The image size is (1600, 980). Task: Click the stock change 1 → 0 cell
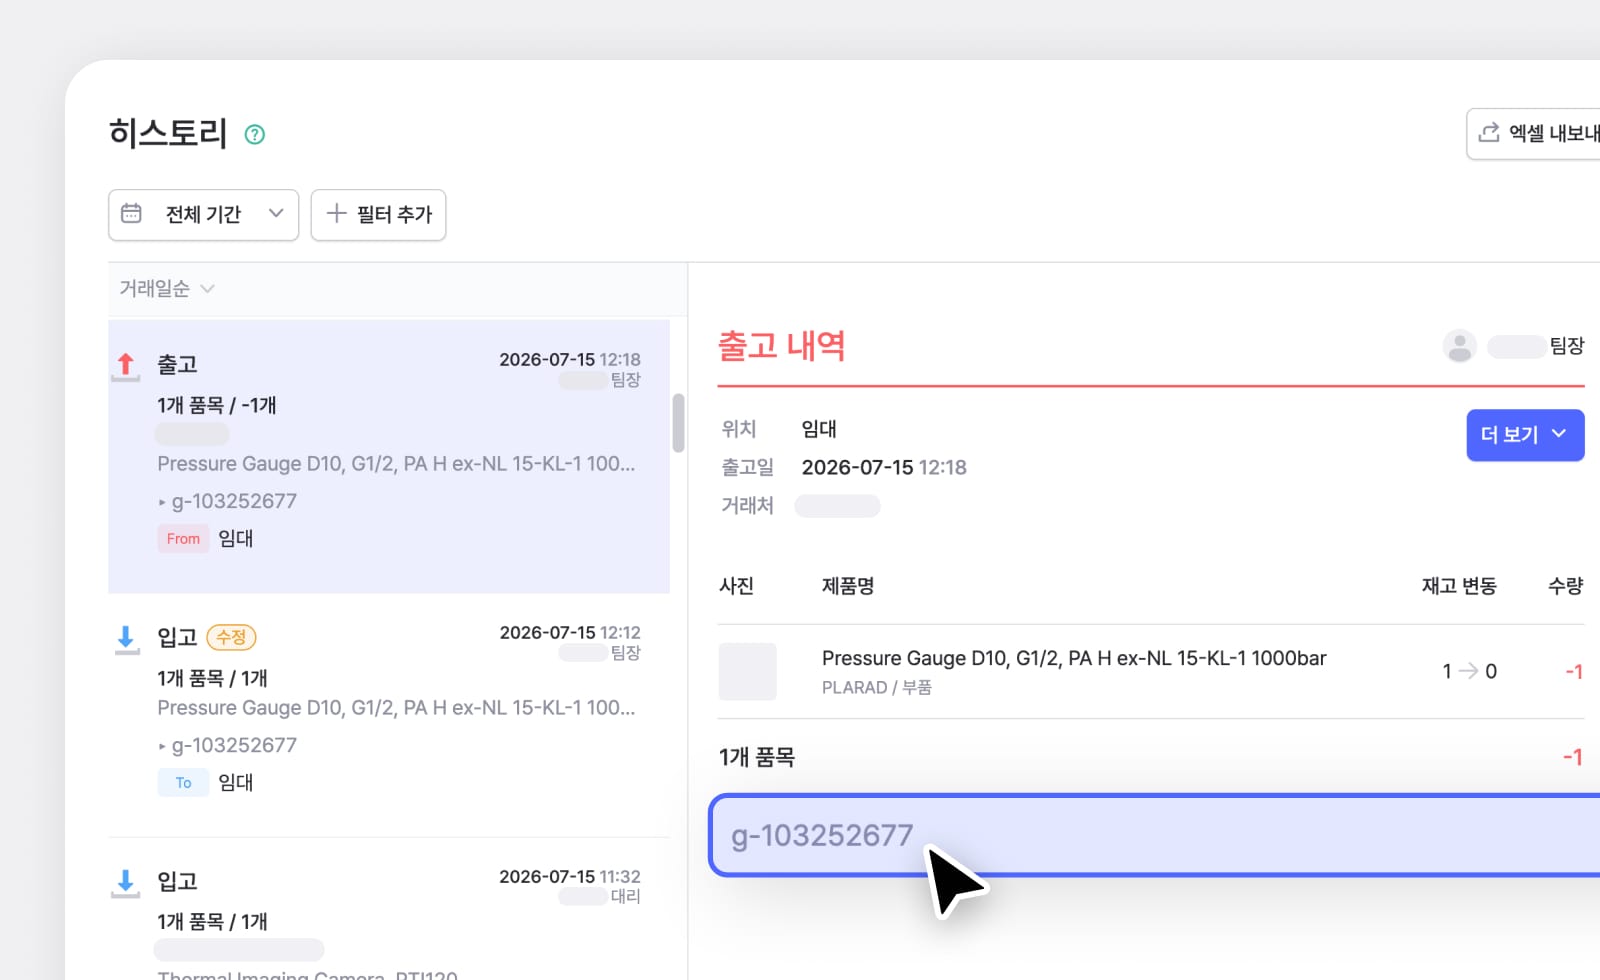(x=1469, y=671)
